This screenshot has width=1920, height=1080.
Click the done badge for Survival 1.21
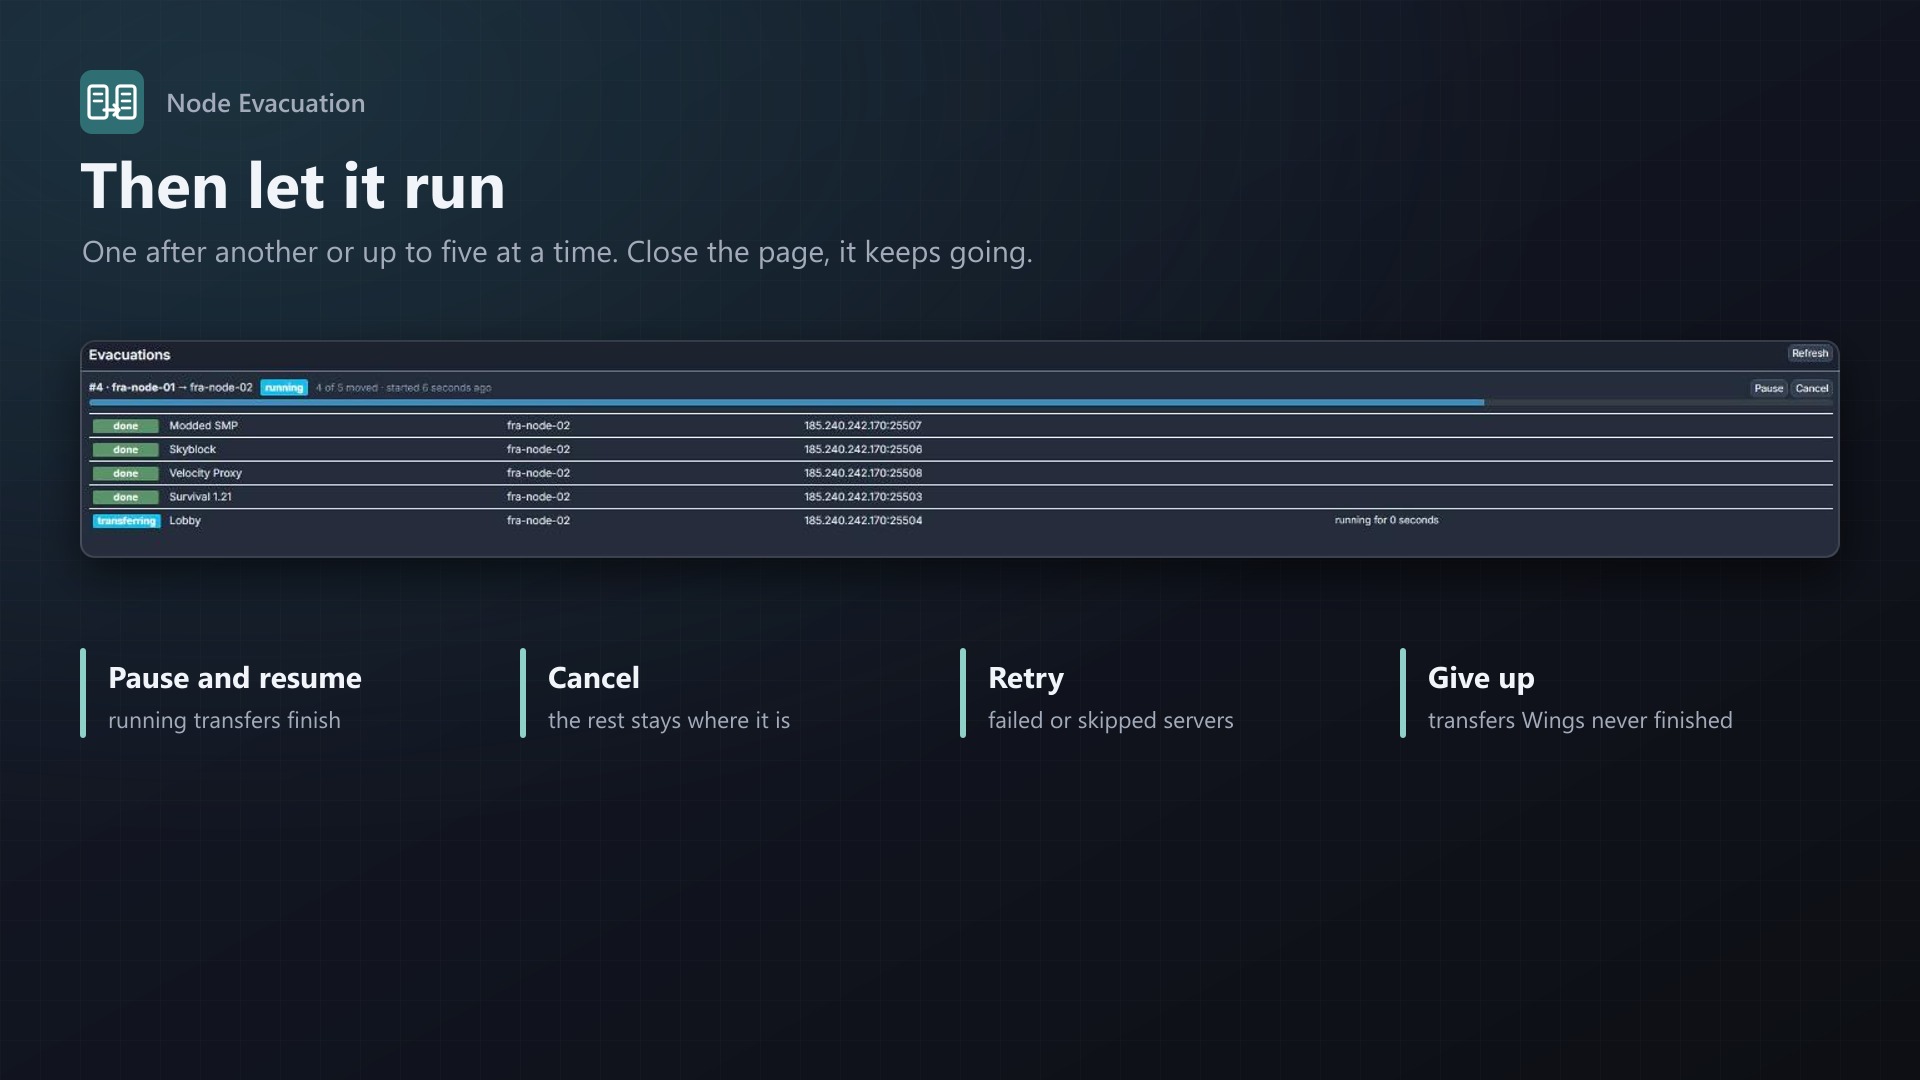point(125,497)
